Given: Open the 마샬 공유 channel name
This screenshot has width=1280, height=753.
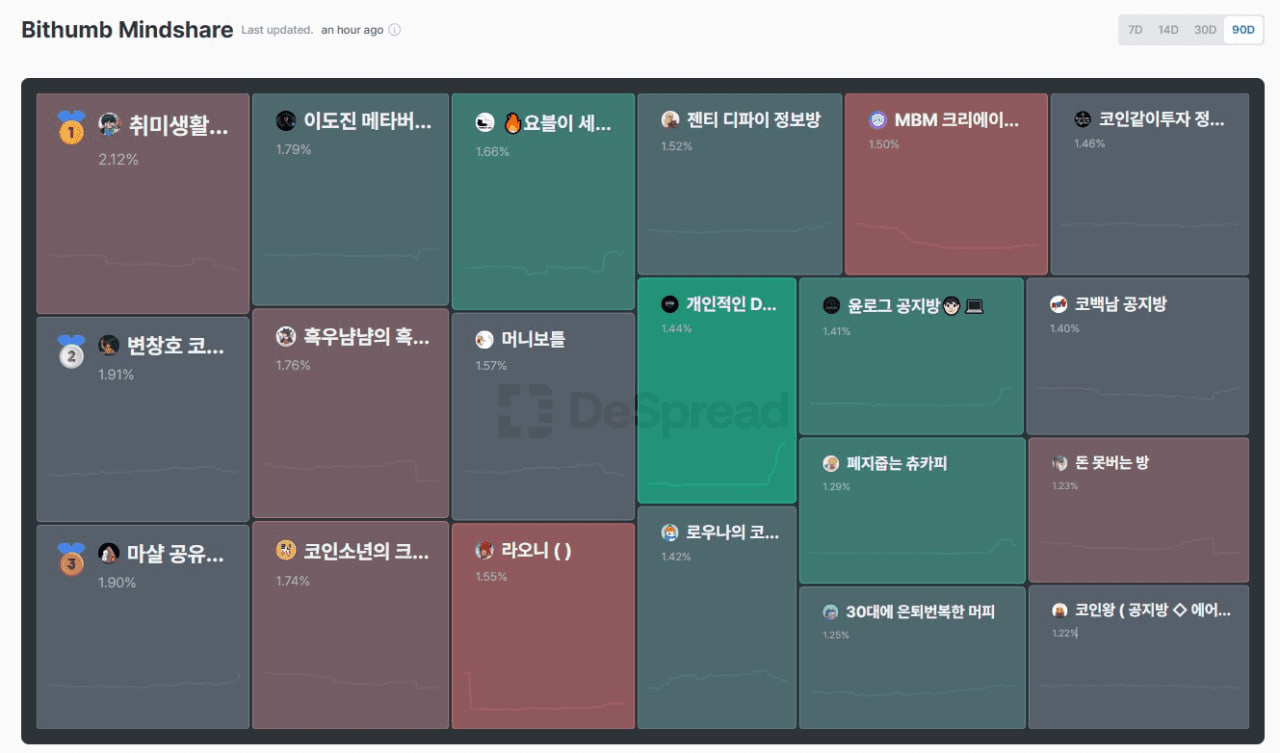Looking at the screenshot, I should point(176,553).
